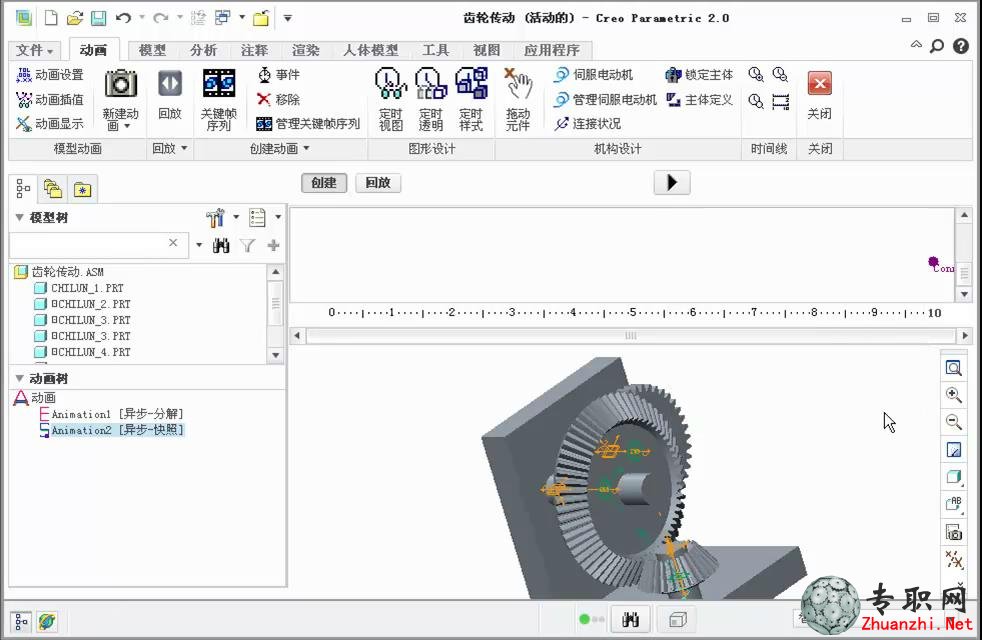Image resolution: width=982 pixels, height=640 pixels.
Task: Click the binoculars search icon in model tree
Action: tap(221, 245)
